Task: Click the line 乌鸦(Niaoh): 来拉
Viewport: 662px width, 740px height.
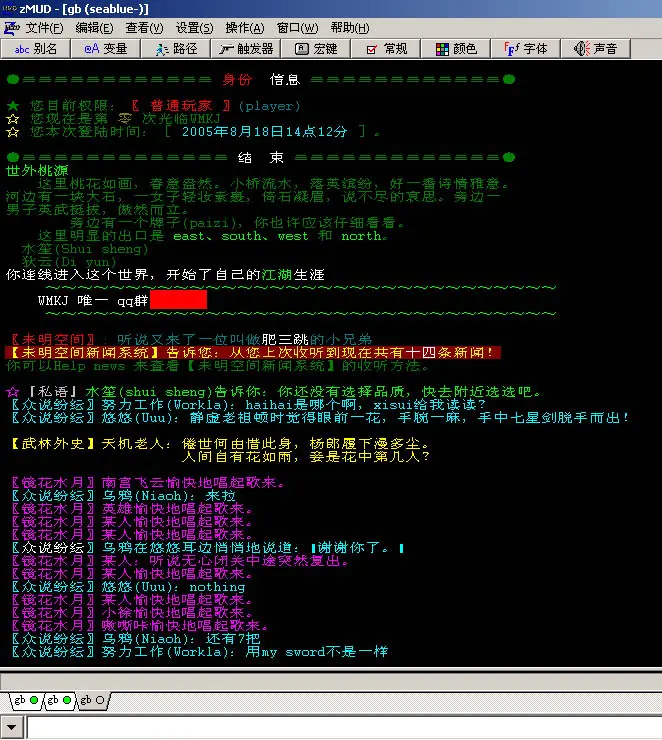Action: click(123, 496)
